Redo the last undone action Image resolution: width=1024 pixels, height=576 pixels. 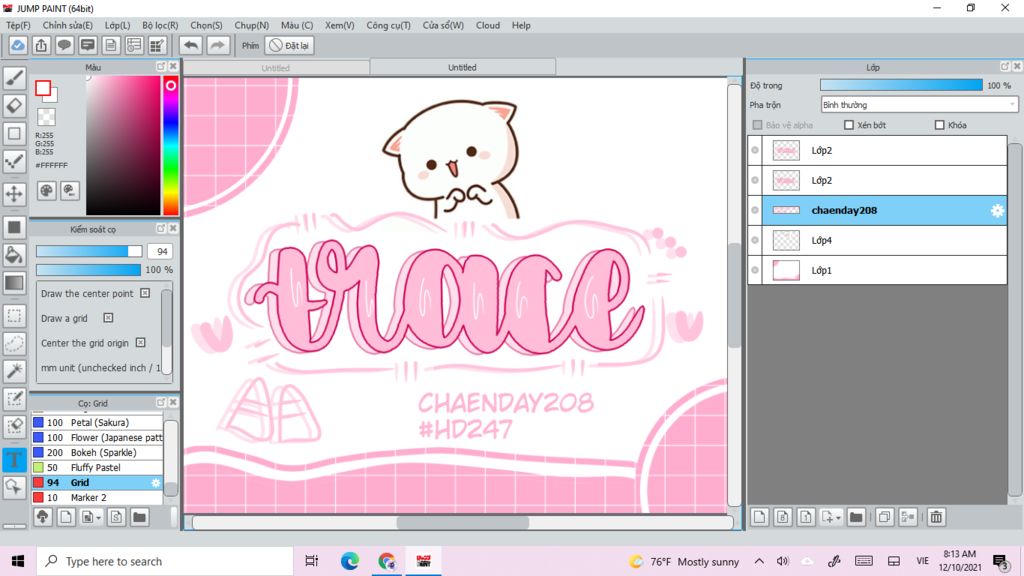pyautogui.click(x=217, y=45)
